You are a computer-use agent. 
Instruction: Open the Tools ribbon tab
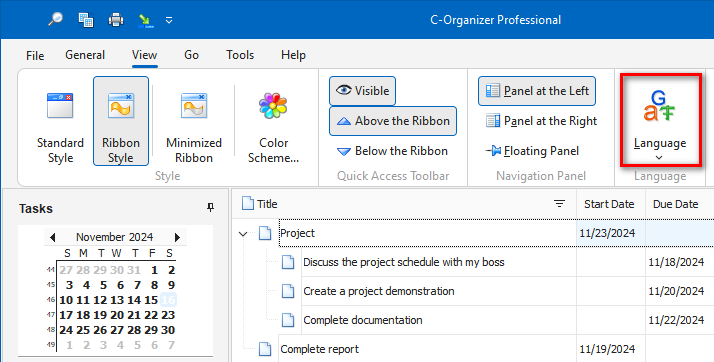pos(240,55)
